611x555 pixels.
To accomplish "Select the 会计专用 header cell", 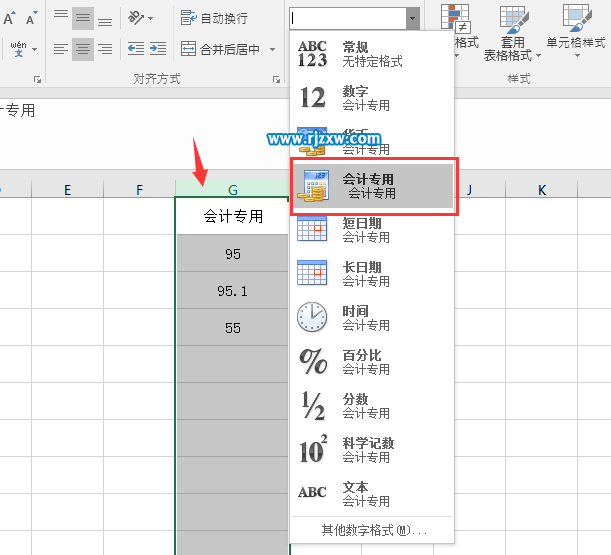I will click(x=233, y=216).
